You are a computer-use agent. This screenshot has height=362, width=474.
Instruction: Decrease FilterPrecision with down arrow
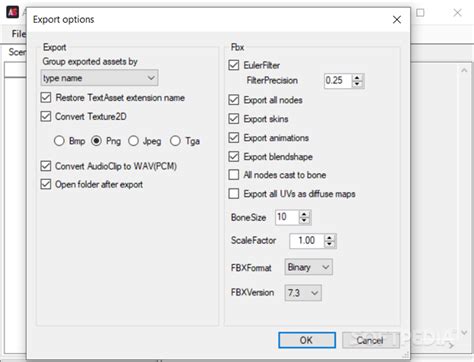pyautogui.click(x=357, y=84)
